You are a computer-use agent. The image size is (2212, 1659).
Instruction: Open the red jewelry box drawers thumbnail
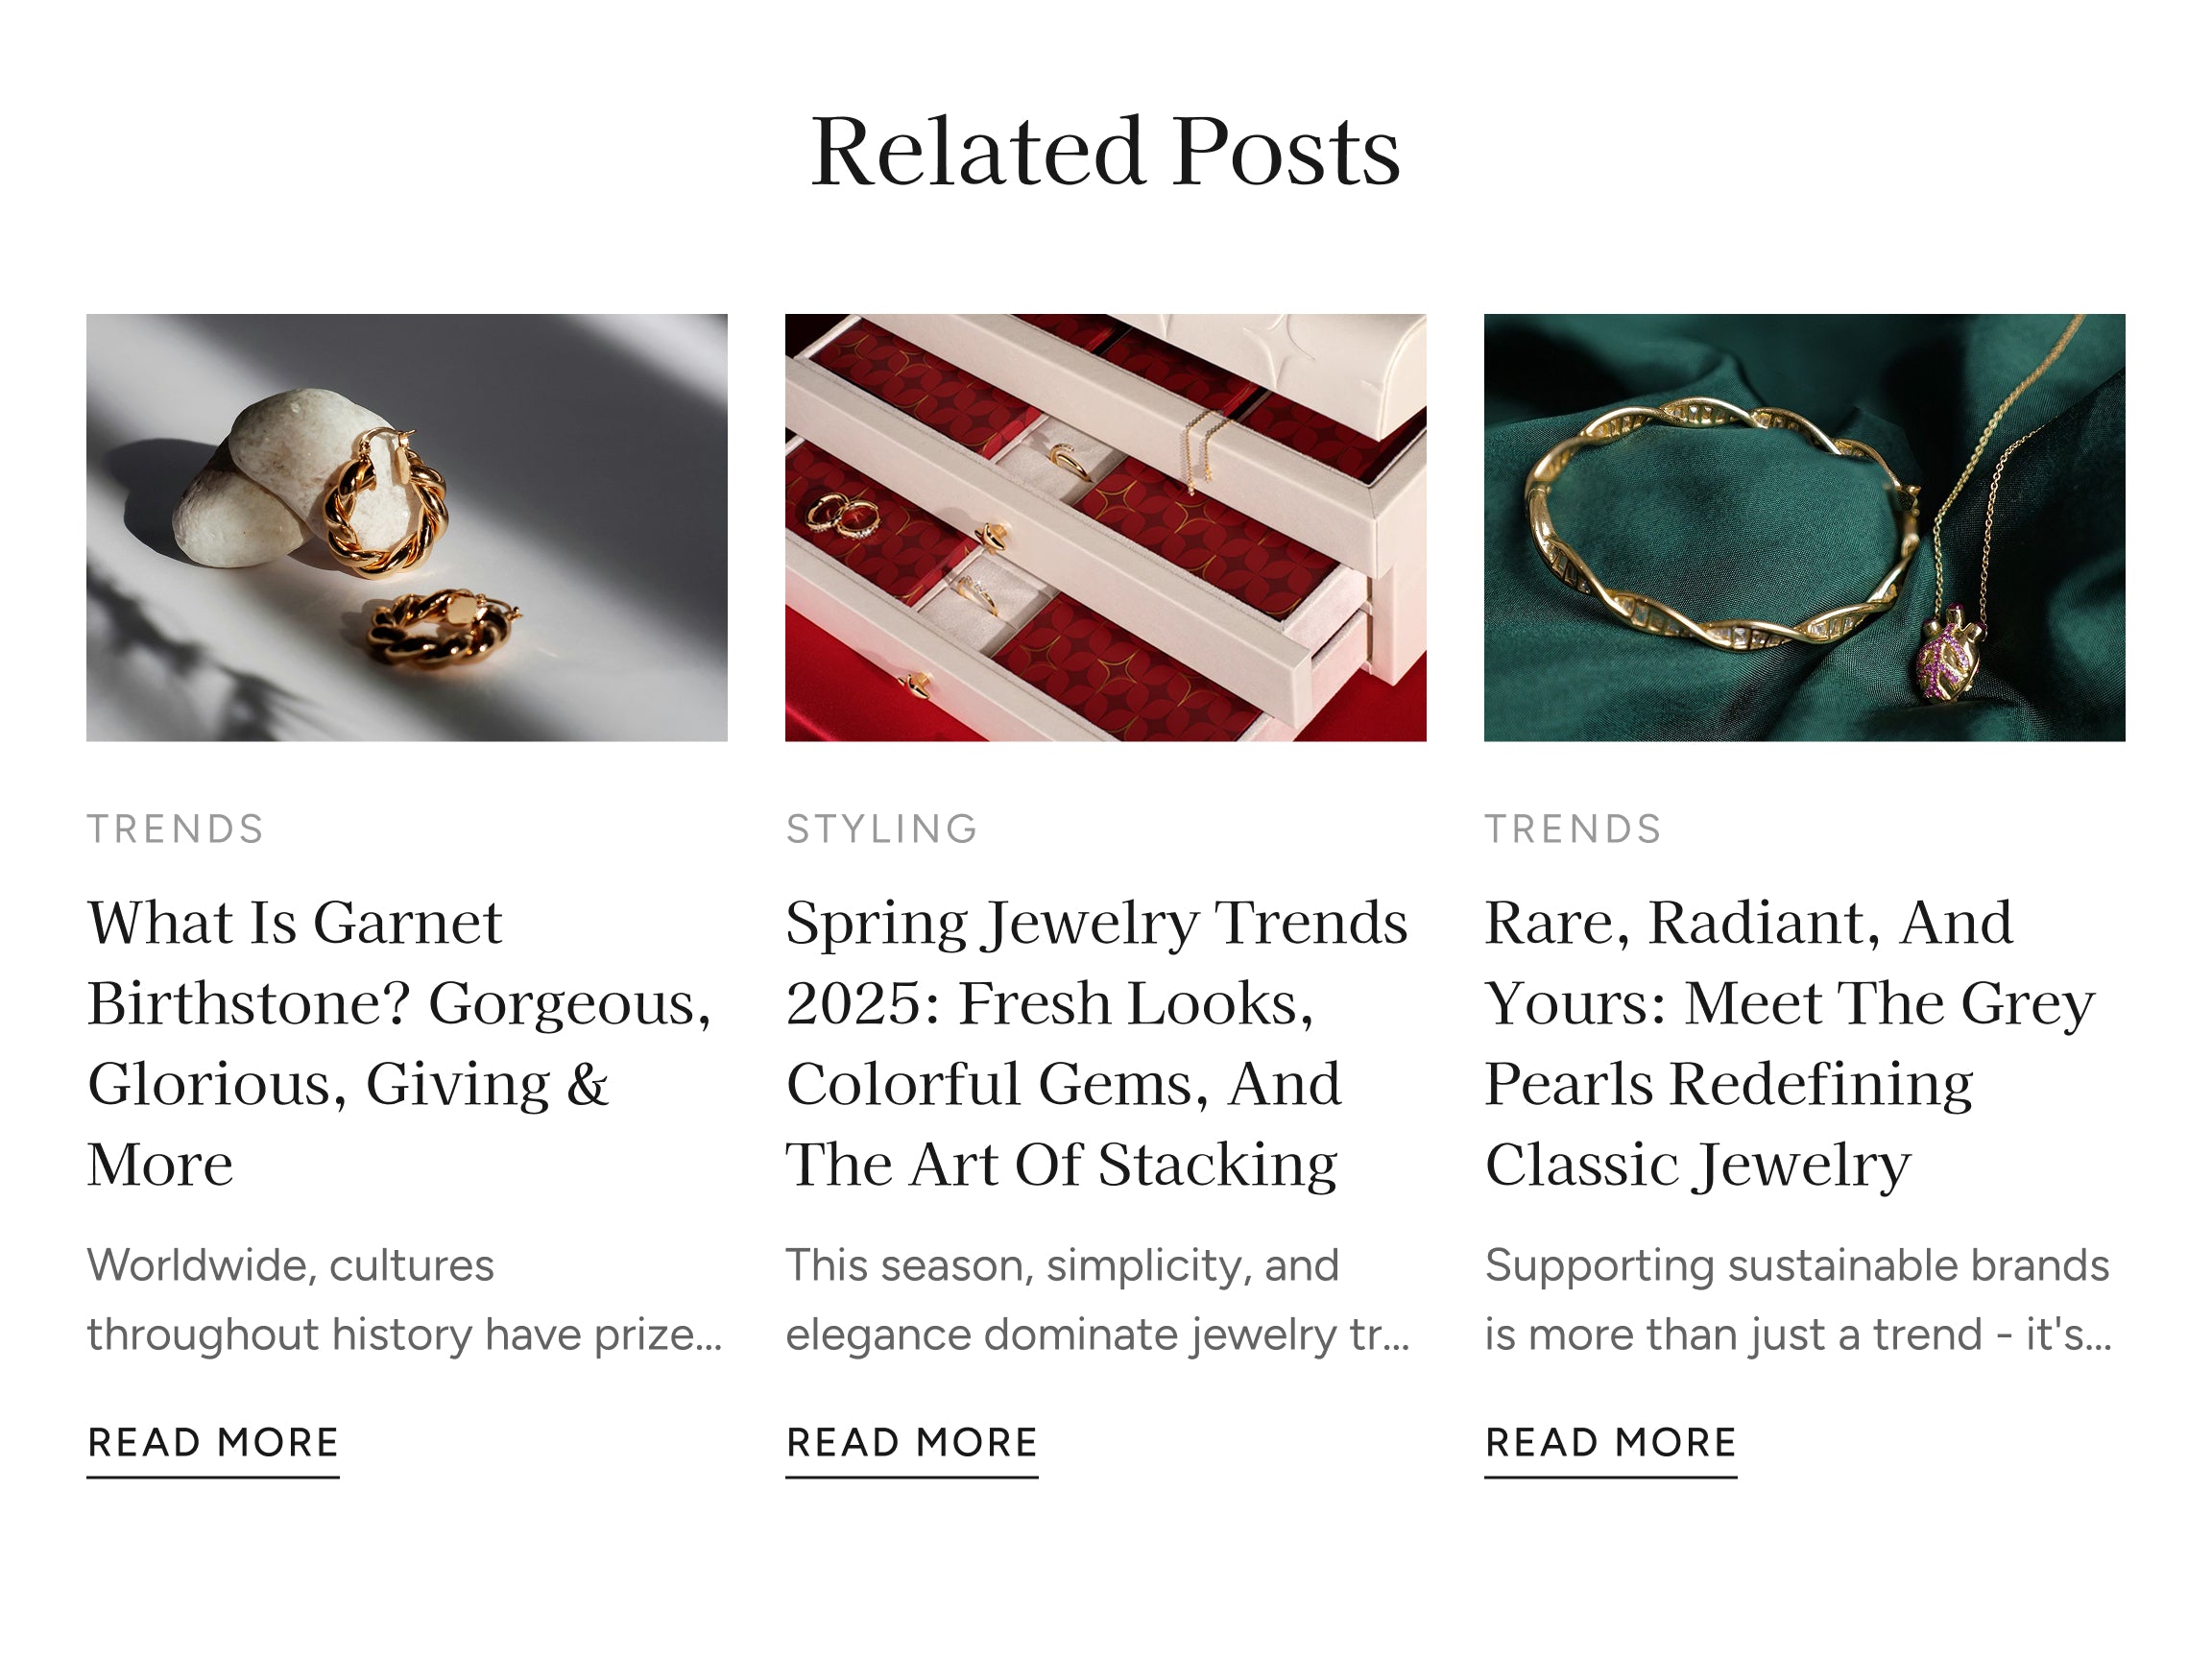point(1105,527)
